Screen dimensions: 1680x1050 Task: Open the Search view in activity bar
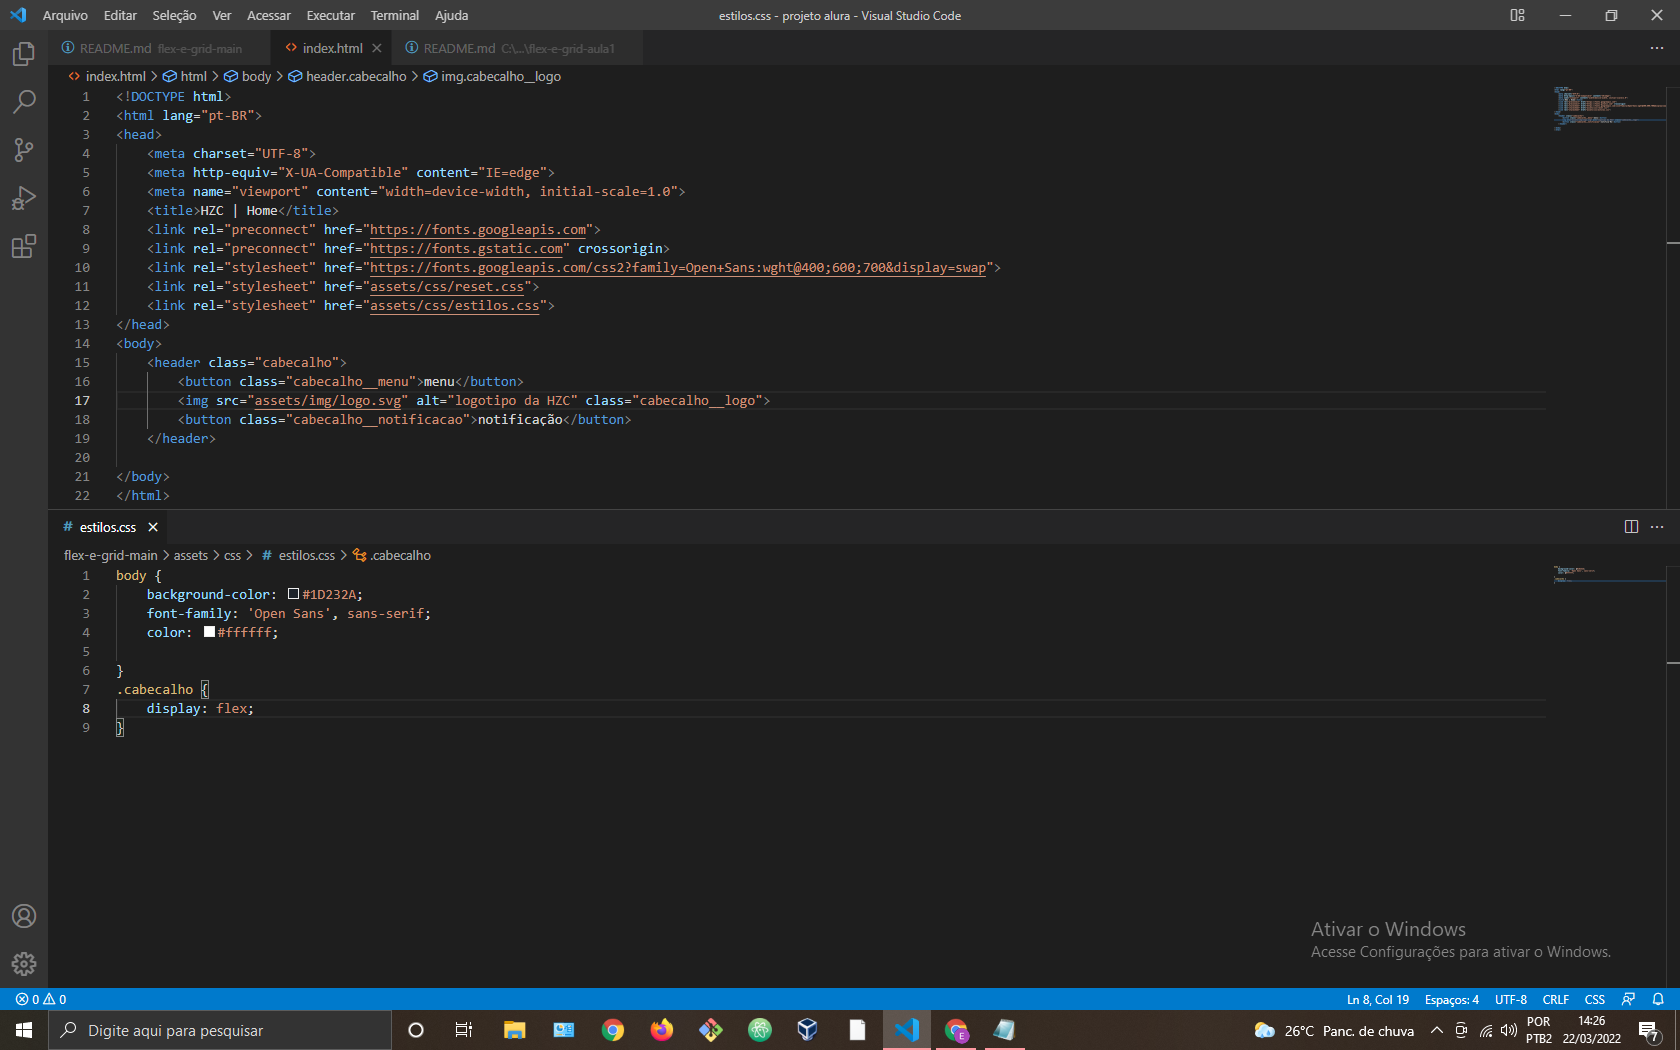[24, 102]
